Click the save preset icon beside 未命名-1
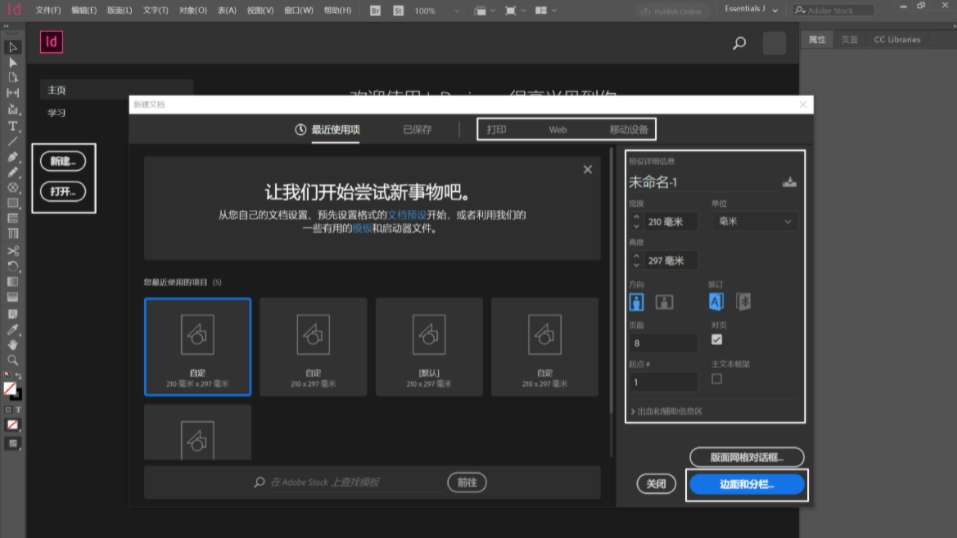This screenshot has width=957, height=538. 789,182
